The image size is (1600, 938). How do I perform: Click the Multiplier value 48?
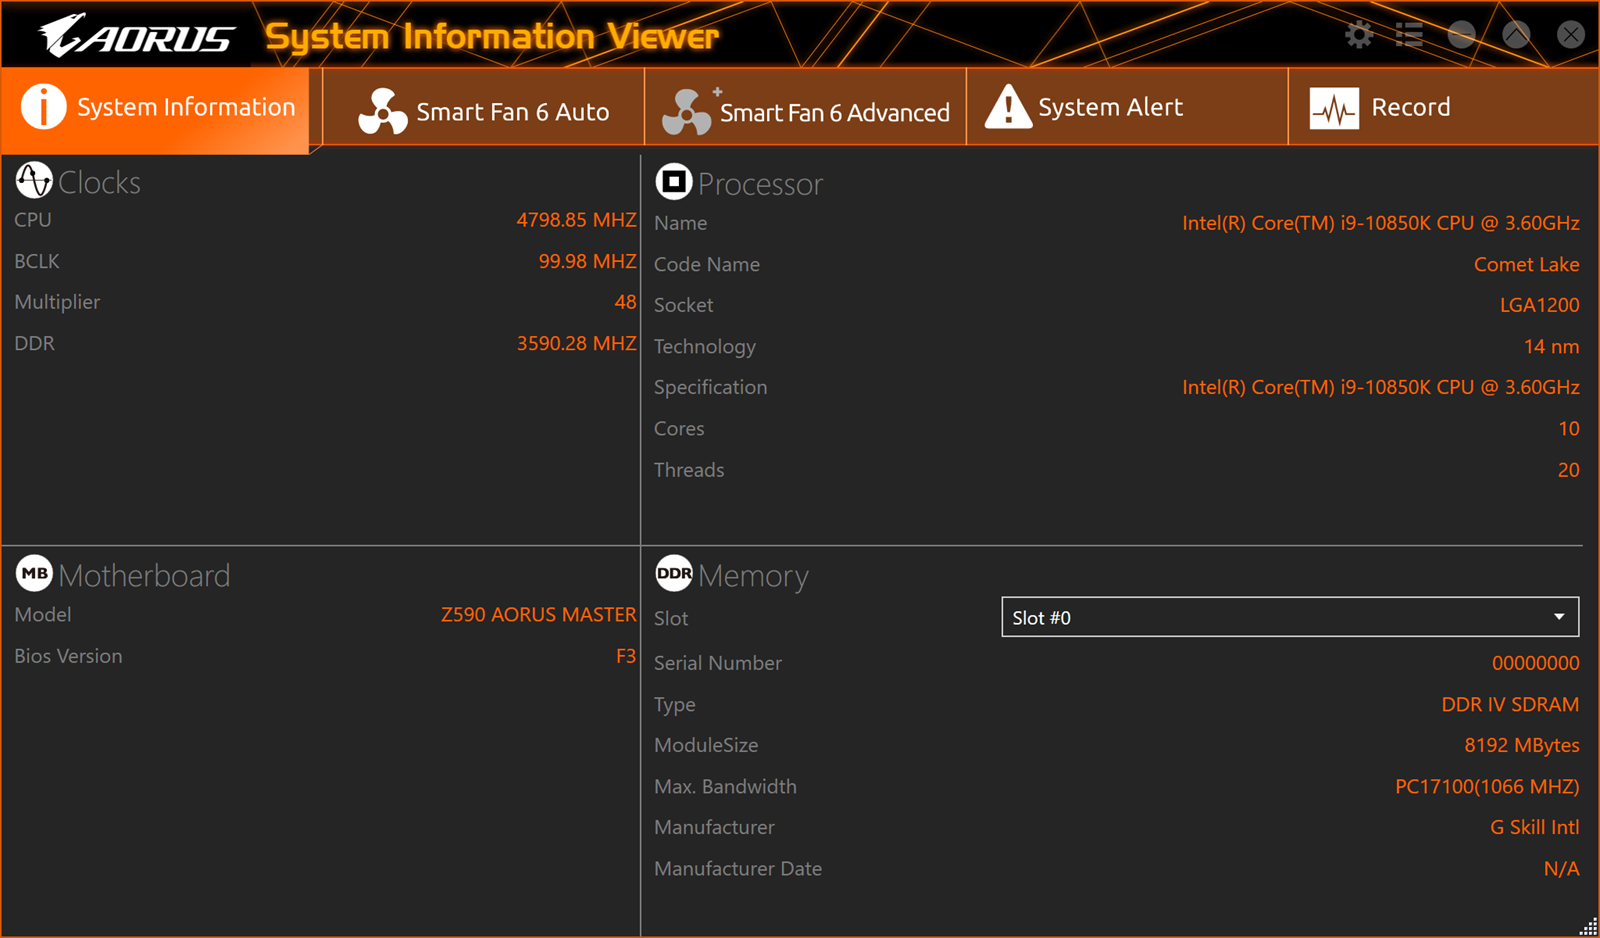(x=625, y=302)
